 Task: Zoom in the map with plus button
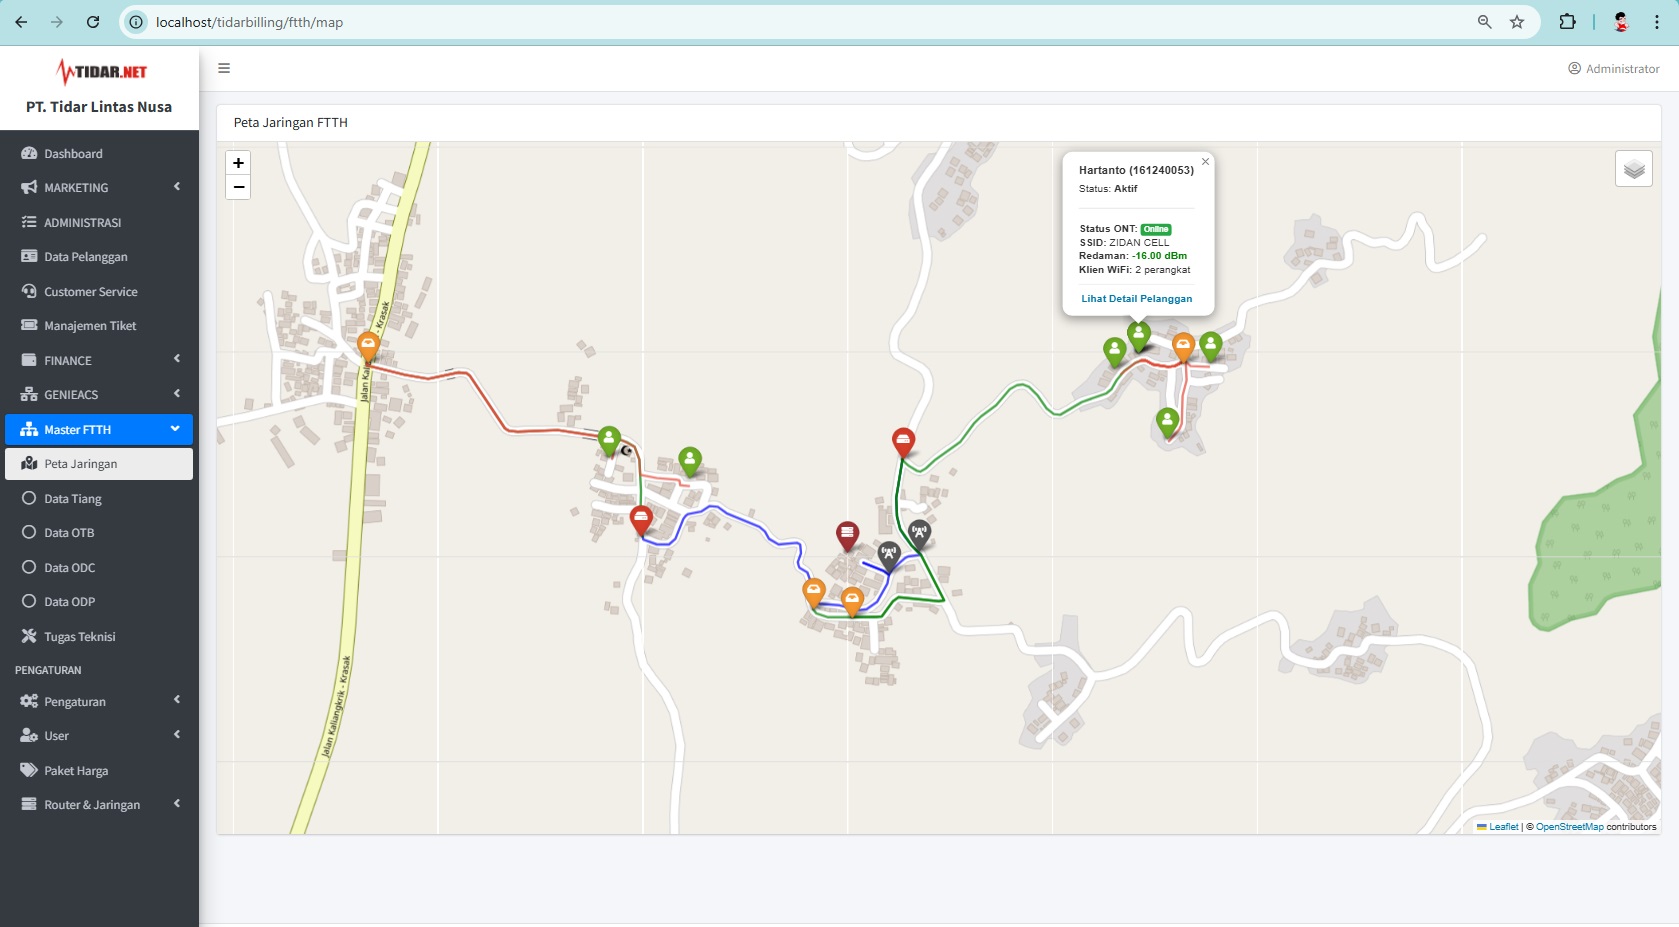pyautogui.click(x=238, y=163)
